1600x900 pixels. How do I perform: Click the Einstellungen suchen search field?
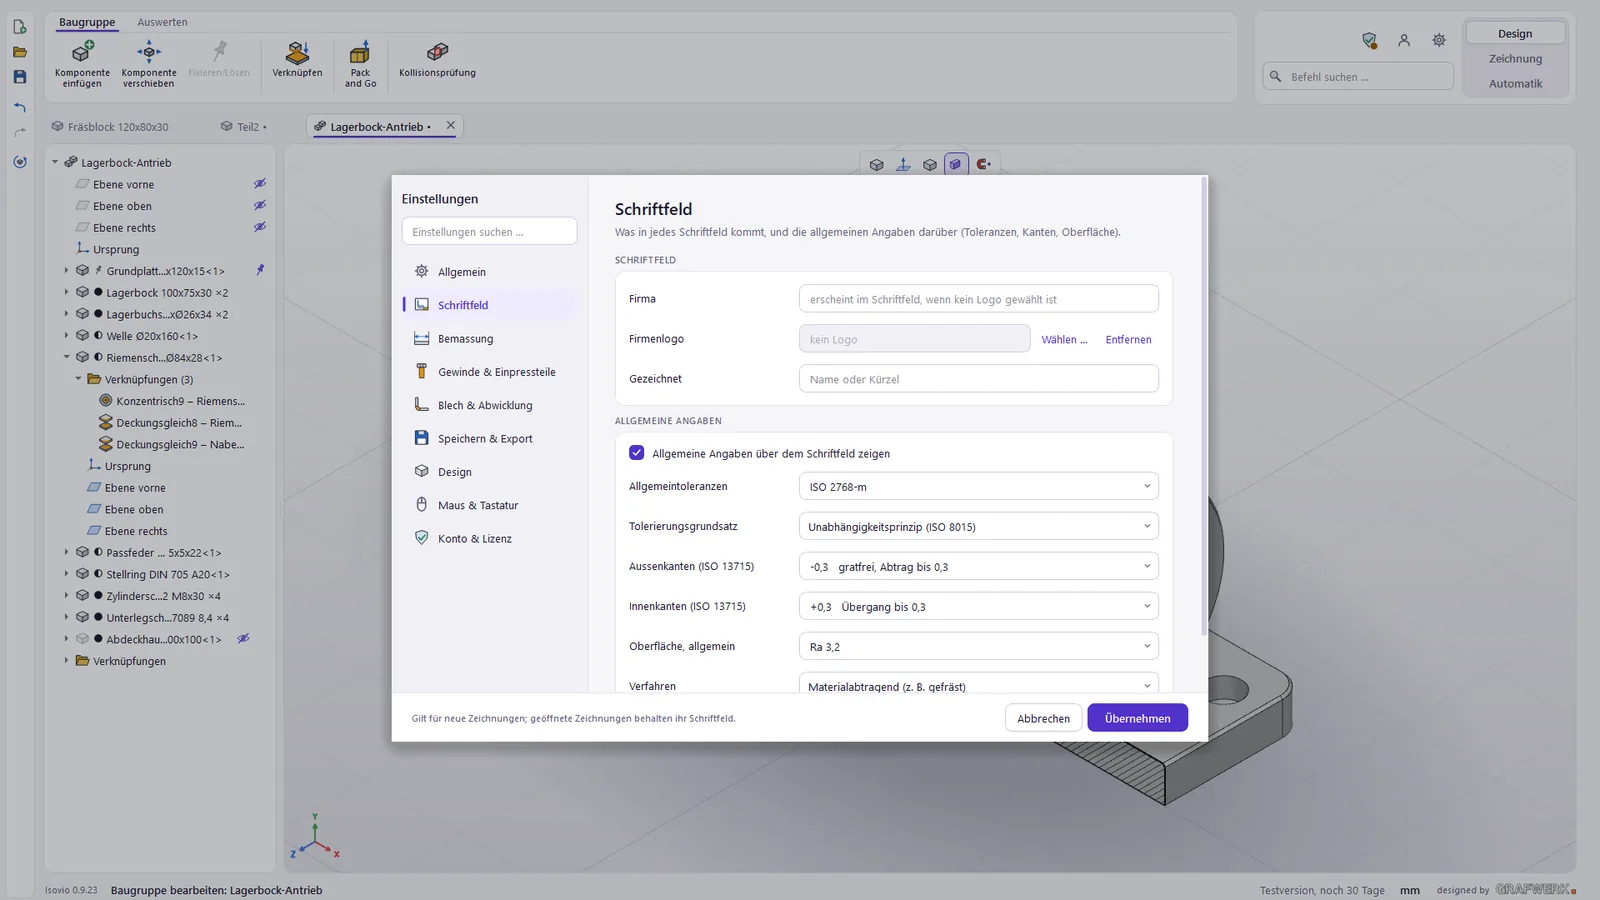[489, 232]
